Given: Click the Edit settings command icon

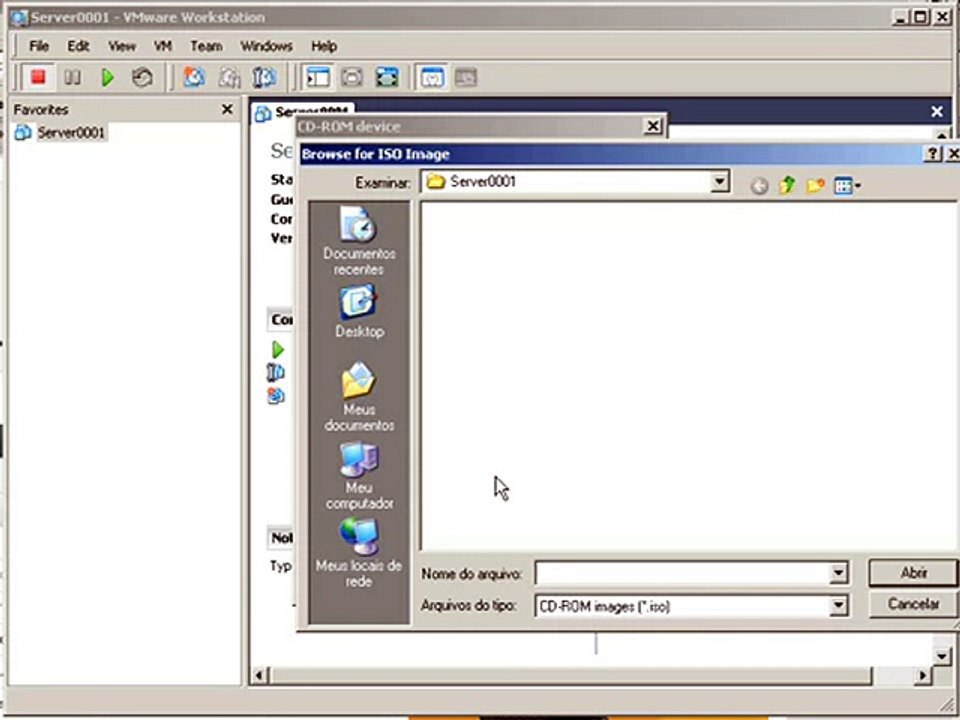Looking at the screenshot, I should pyautogui.click(x=276, y=372).
